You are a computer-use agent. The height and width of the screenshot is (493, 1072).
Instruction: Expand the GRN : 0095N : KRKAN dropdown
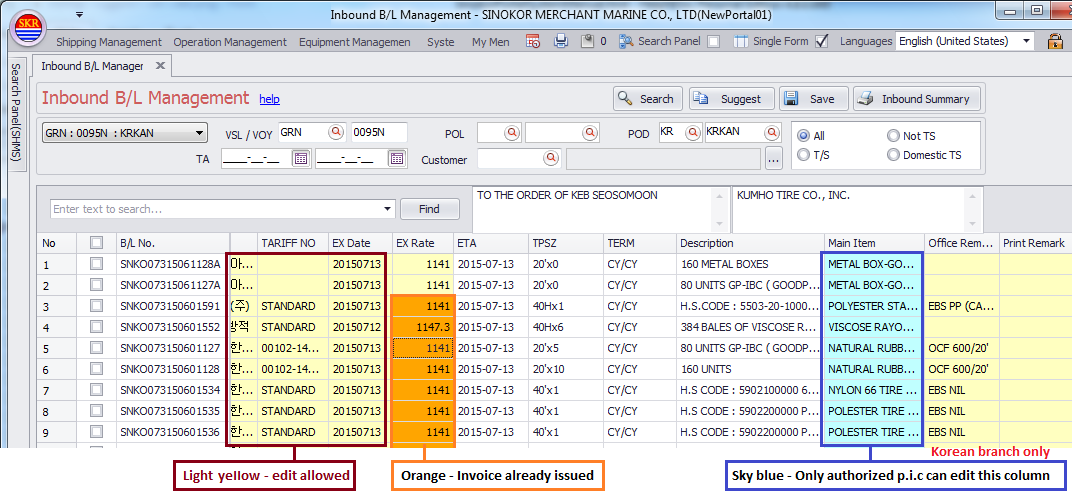pyautogui.click(x=199, y=133)
